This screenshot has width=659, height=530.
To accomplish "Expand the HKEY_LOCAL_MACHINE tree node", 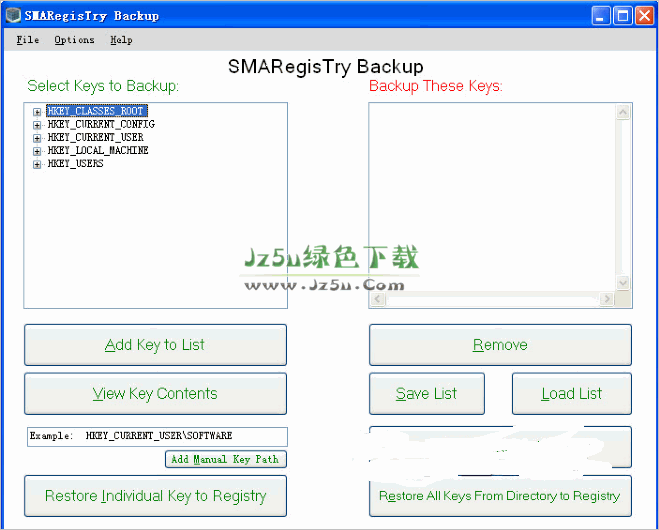I will (37, 151).
